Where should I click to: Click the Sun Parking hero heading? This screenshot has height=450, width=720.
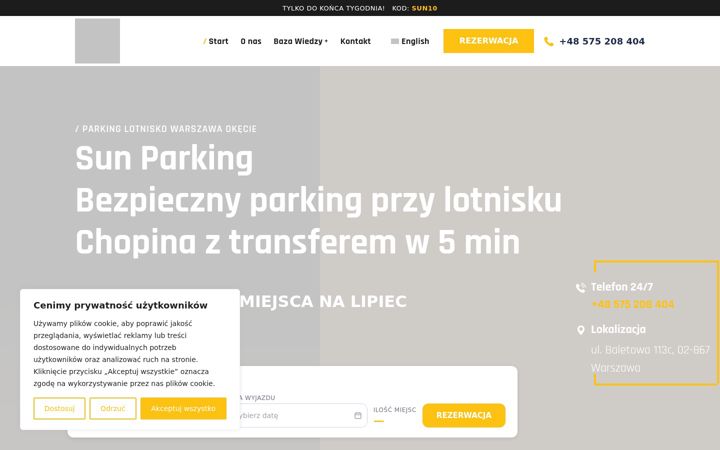pyautogui.click(x=164, y=158)
